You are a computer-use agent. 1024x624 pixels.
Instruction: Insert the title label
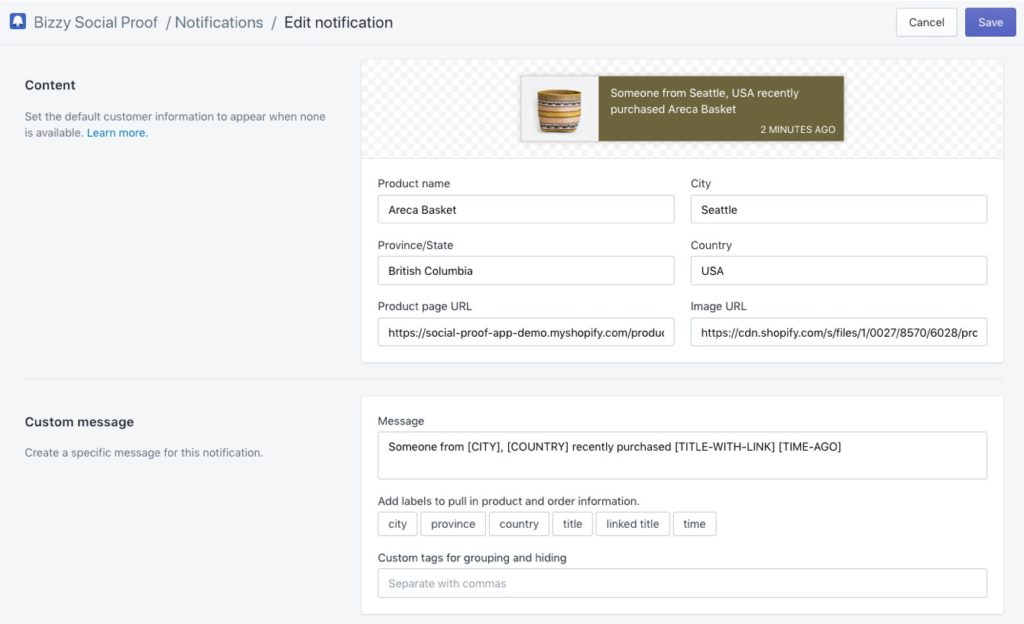pos(572,523)
